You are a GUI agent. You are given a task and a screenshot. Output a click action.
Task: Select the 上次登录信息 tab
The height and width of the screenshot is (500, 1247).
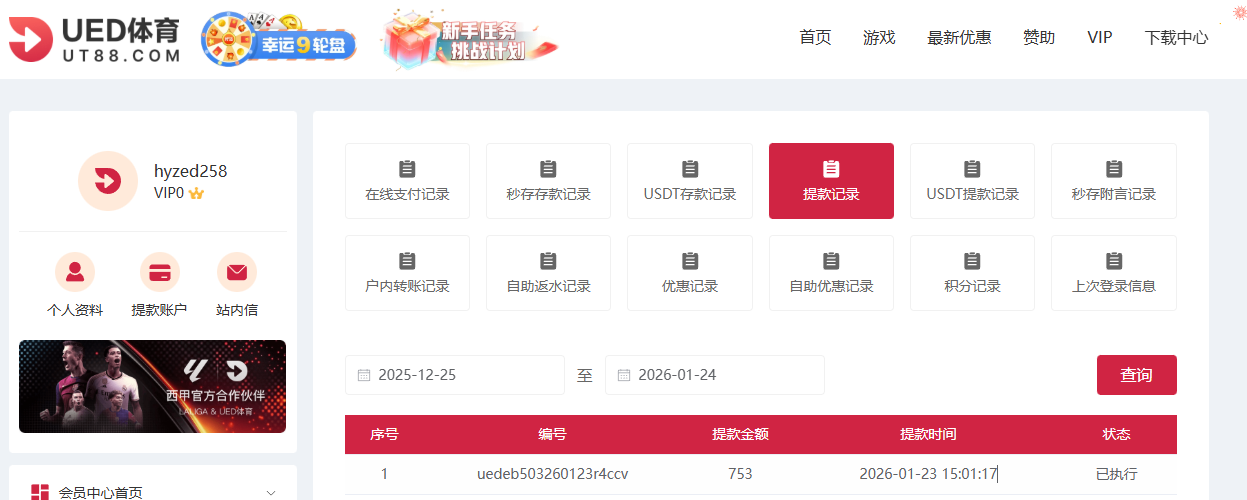(1114, 273)
